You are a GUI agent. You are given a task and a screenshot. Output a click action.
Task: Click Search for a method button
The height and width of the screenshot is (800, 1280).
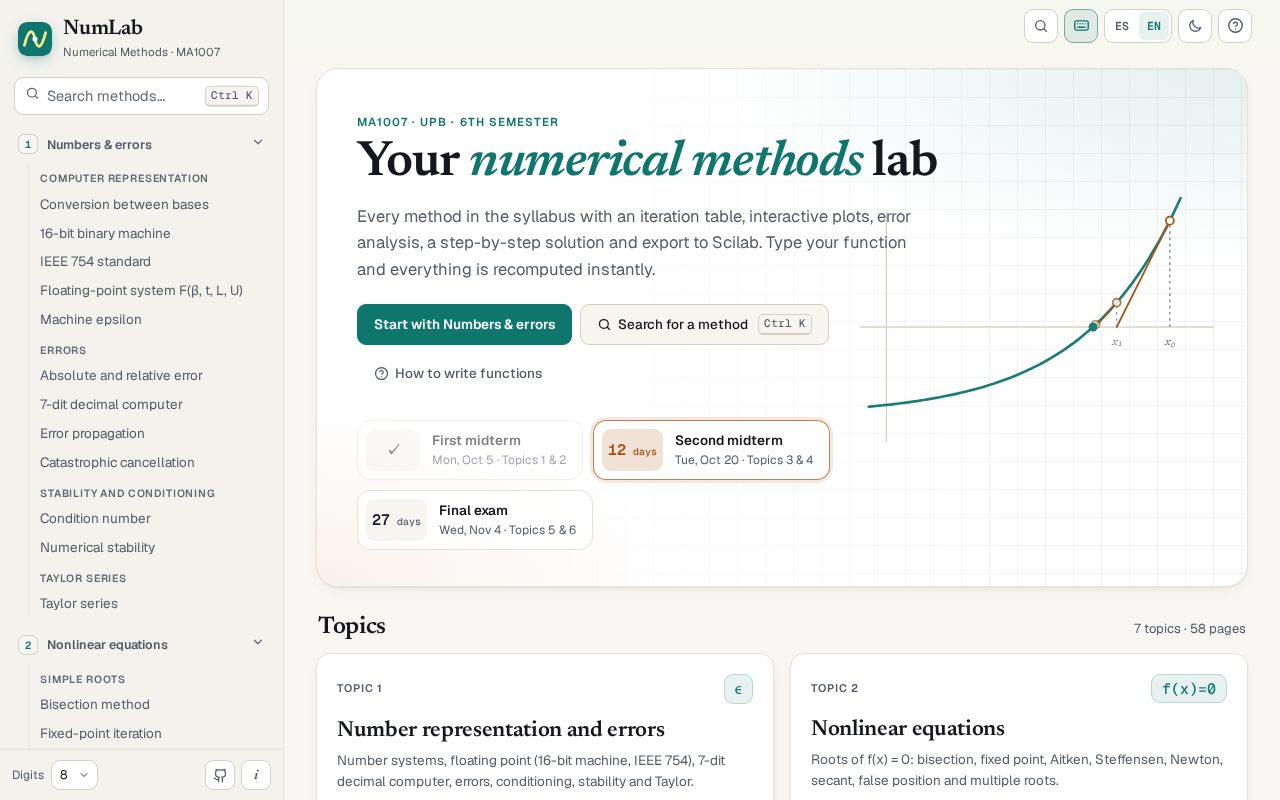click(704, 324)
